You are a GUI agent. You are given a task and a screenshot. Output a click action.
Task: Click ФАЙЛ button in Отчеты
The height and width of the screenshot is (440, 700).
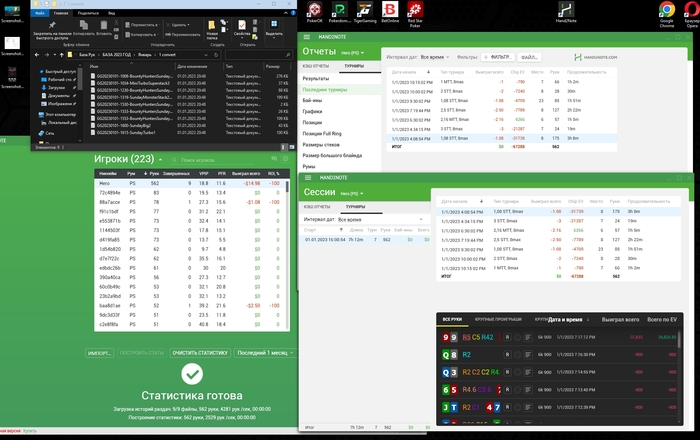(529, 57)
